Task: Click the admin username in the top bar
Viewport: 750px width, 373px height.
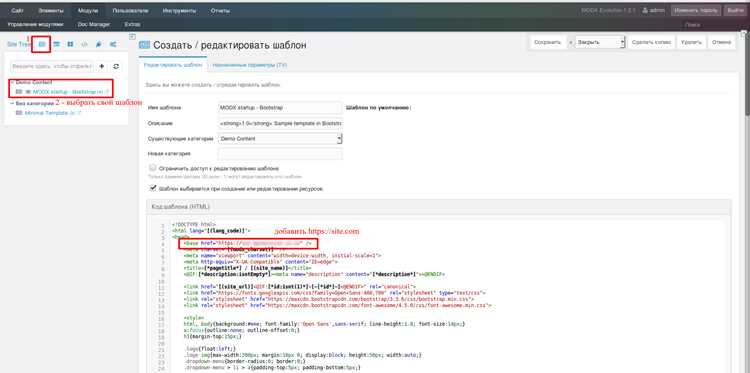Action: coord(658,10)
